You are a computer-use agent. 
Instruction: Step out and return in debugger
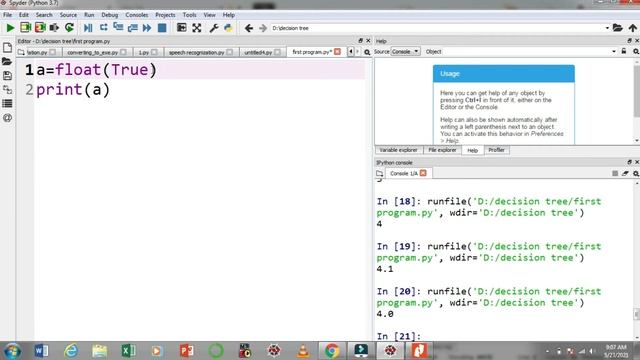point(133,28)
